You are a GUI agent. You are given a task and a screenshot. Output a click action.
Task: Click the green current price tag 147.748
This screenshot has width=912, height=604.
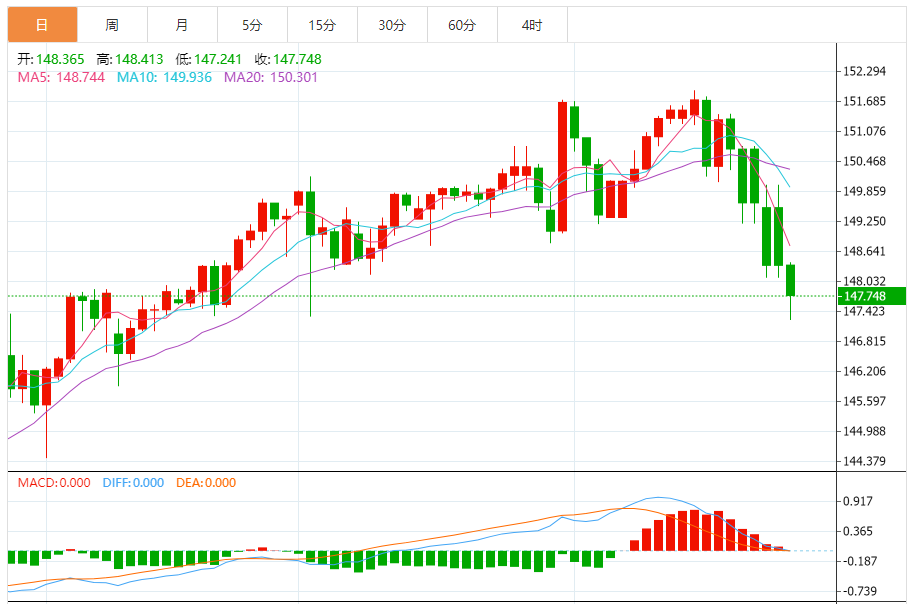(871, 296)
